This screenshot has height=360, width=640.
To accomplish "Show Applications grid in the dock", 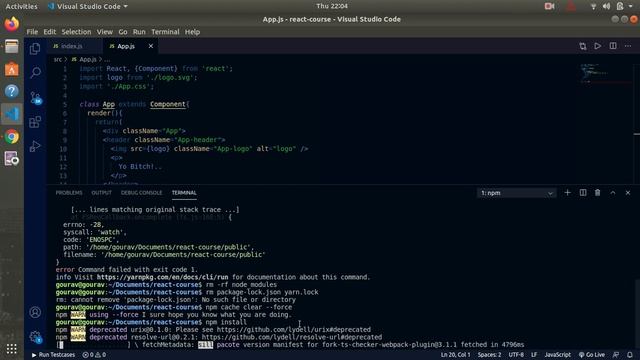I will pos(11,348).
